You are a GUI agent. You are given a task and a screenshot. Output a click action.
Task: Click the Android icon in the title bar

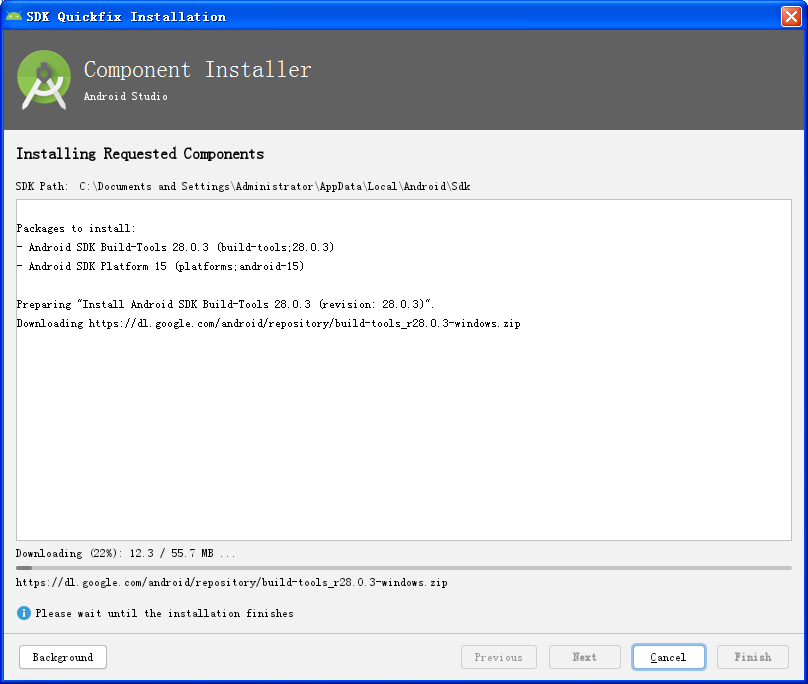(14, 16)
